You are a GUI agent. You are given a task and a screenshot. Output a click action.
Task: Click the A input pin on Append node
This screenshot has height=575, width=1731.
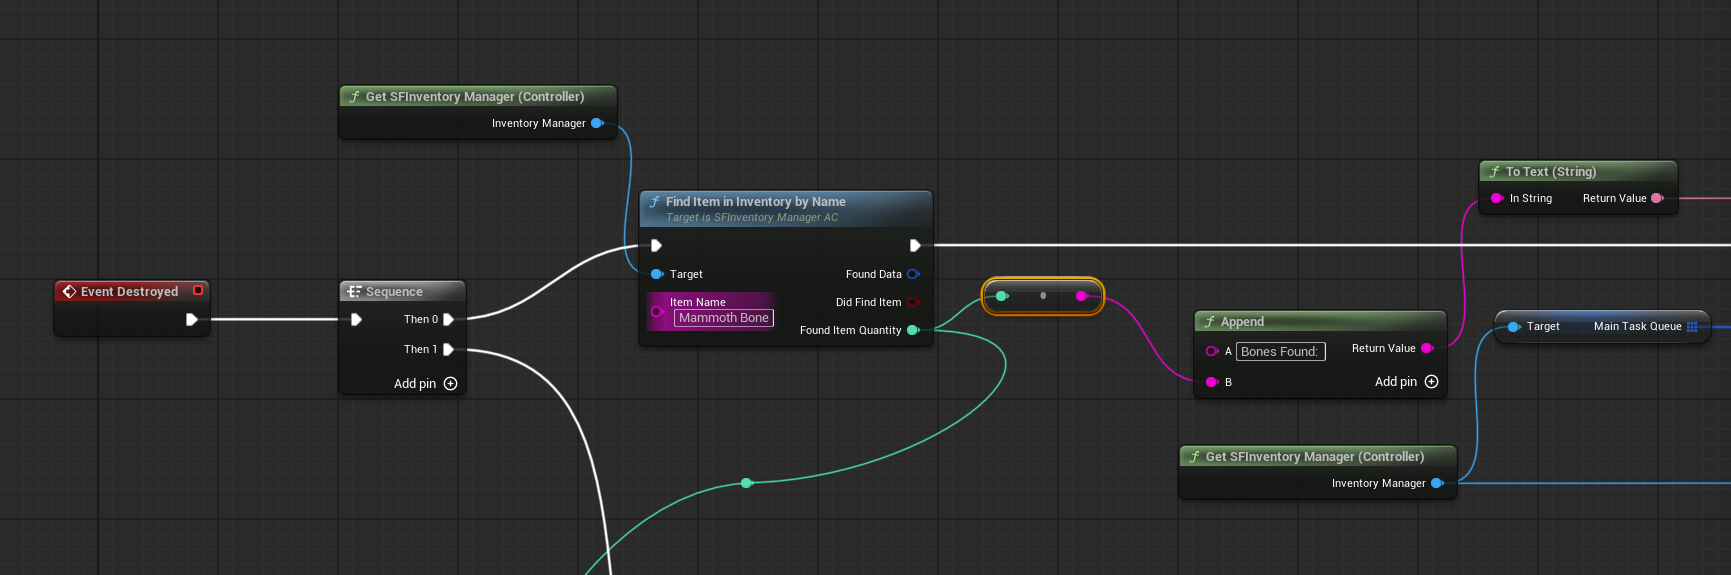point(1212,351)
